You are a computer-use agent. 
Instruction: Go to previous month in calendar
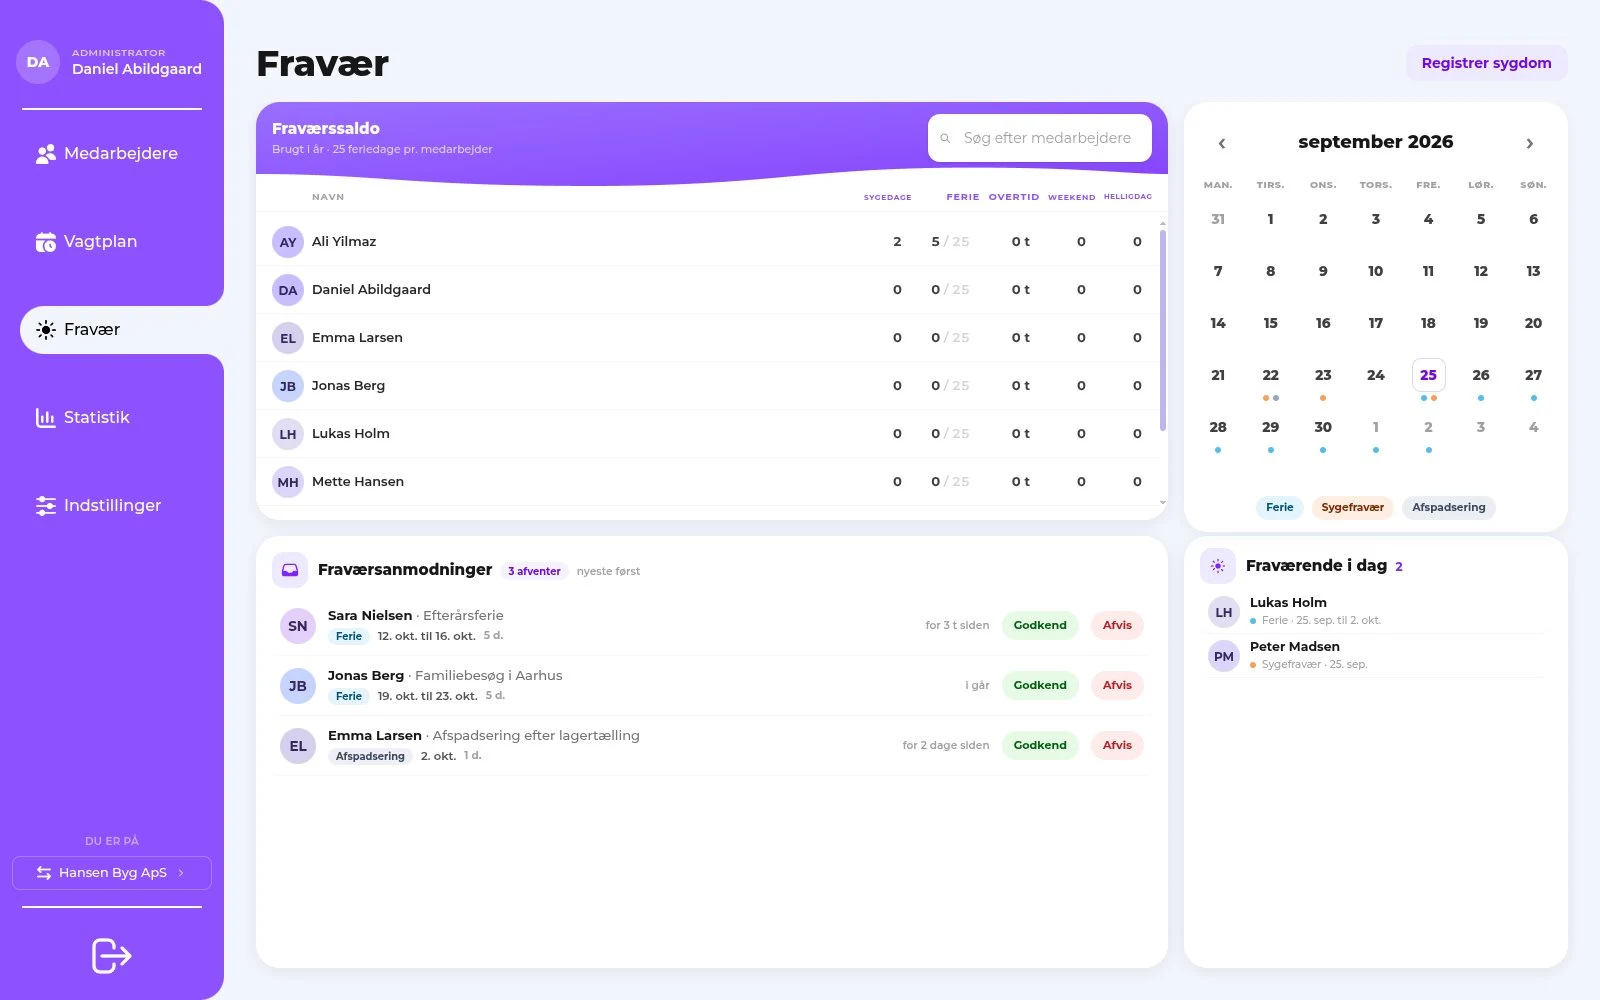(x=1222, y=144)
